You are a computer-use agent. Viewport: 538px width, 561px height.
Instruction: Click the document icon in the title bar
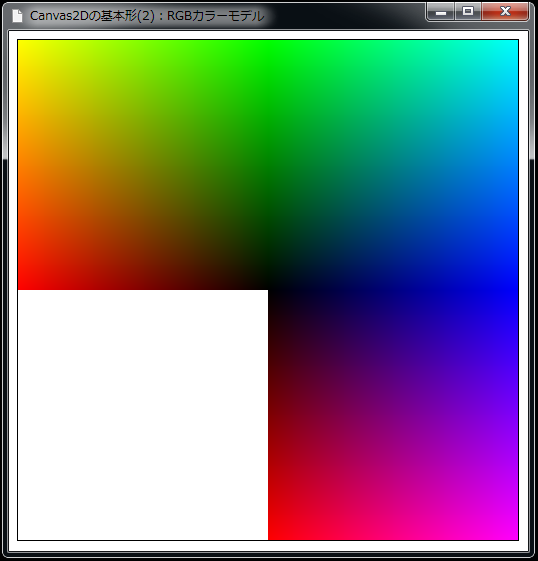[17, 16]
